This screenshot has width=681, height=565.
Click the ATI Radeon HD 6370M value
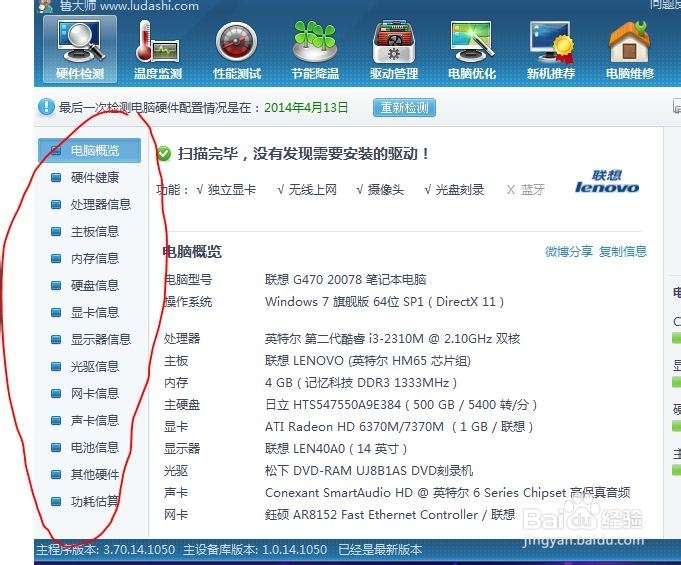click(x=399, y=426)
